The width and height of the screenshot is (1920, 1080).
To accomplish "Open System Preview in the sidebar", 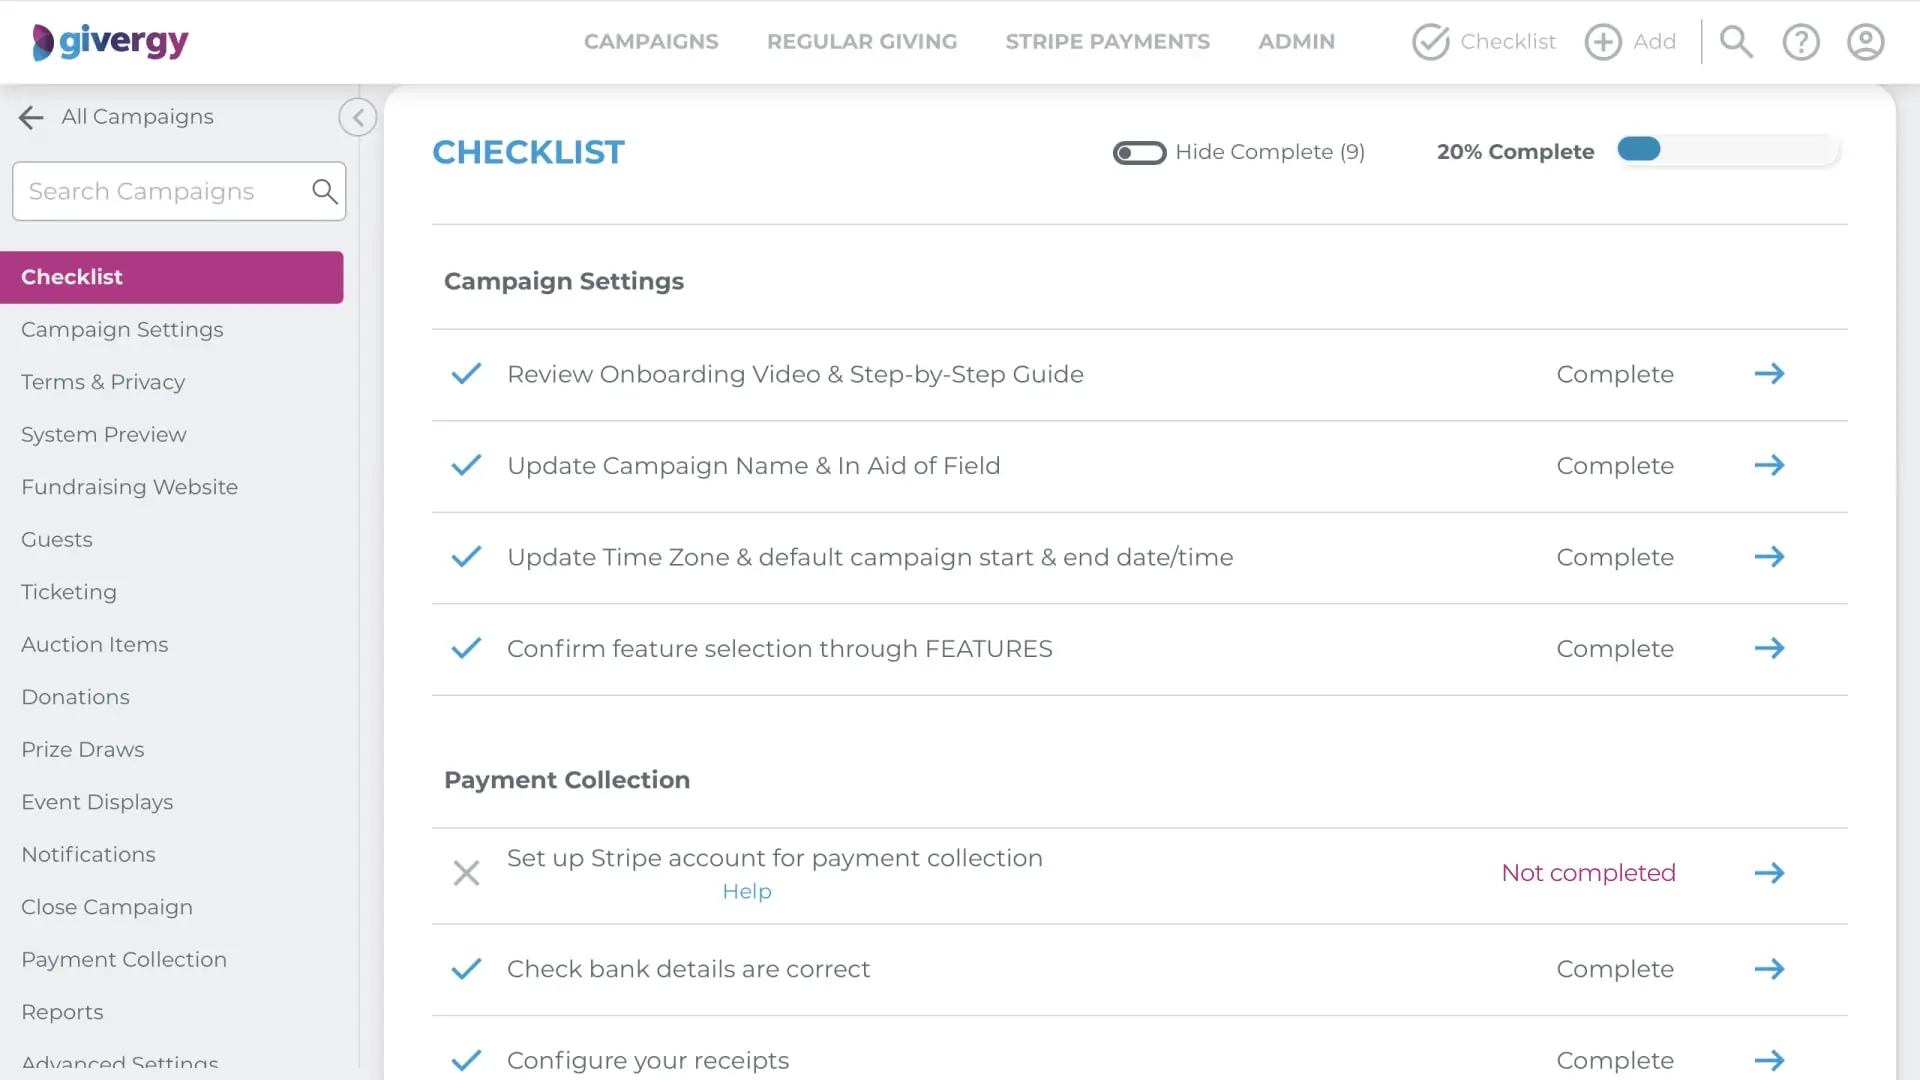I will 104,435.
